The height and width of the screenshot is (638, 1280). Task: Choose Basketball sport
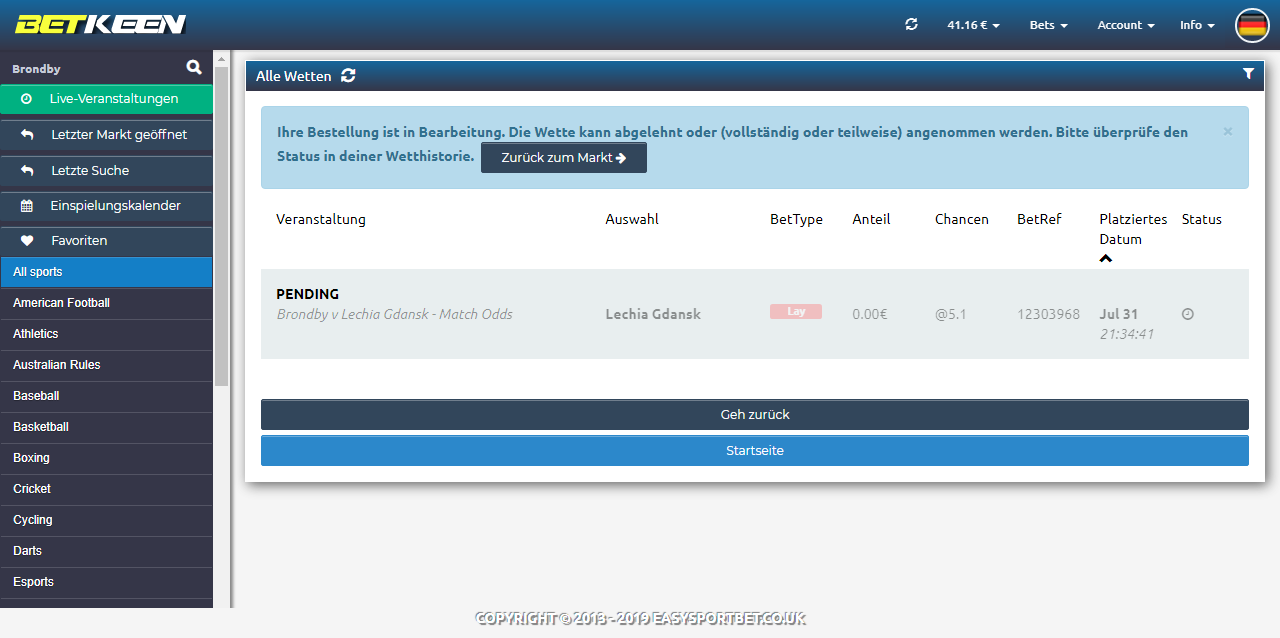click(106, 427)
